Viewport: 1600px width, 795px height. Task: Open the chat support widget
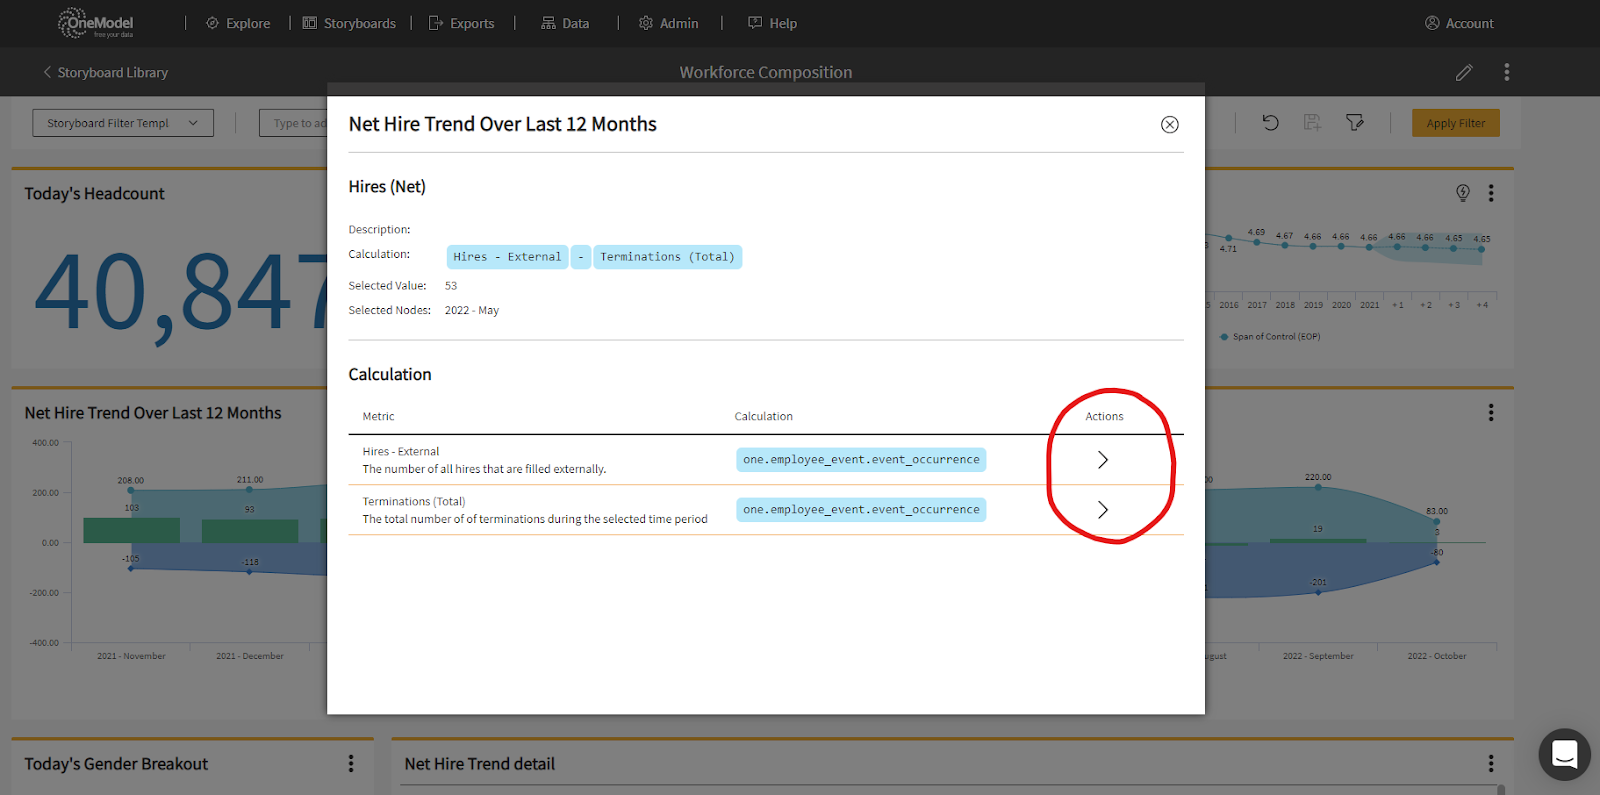tap(1564, 754)
